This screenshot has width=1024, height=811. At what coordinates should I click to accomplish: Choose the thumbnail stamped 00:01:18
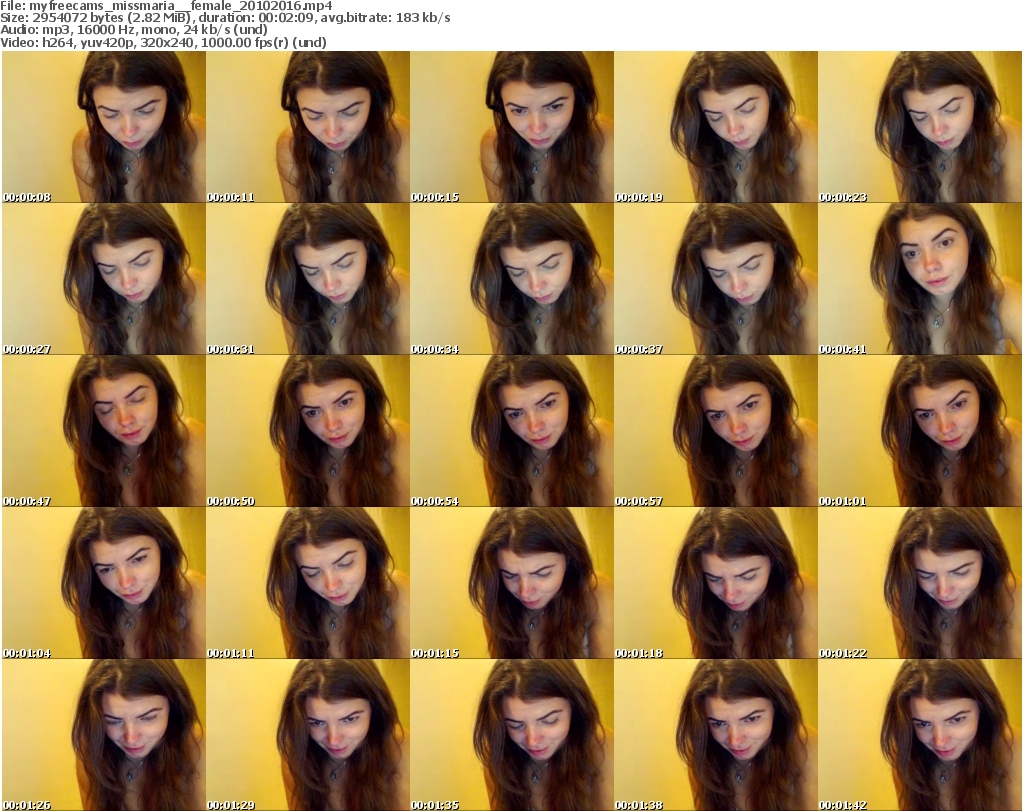coord(716,583)
